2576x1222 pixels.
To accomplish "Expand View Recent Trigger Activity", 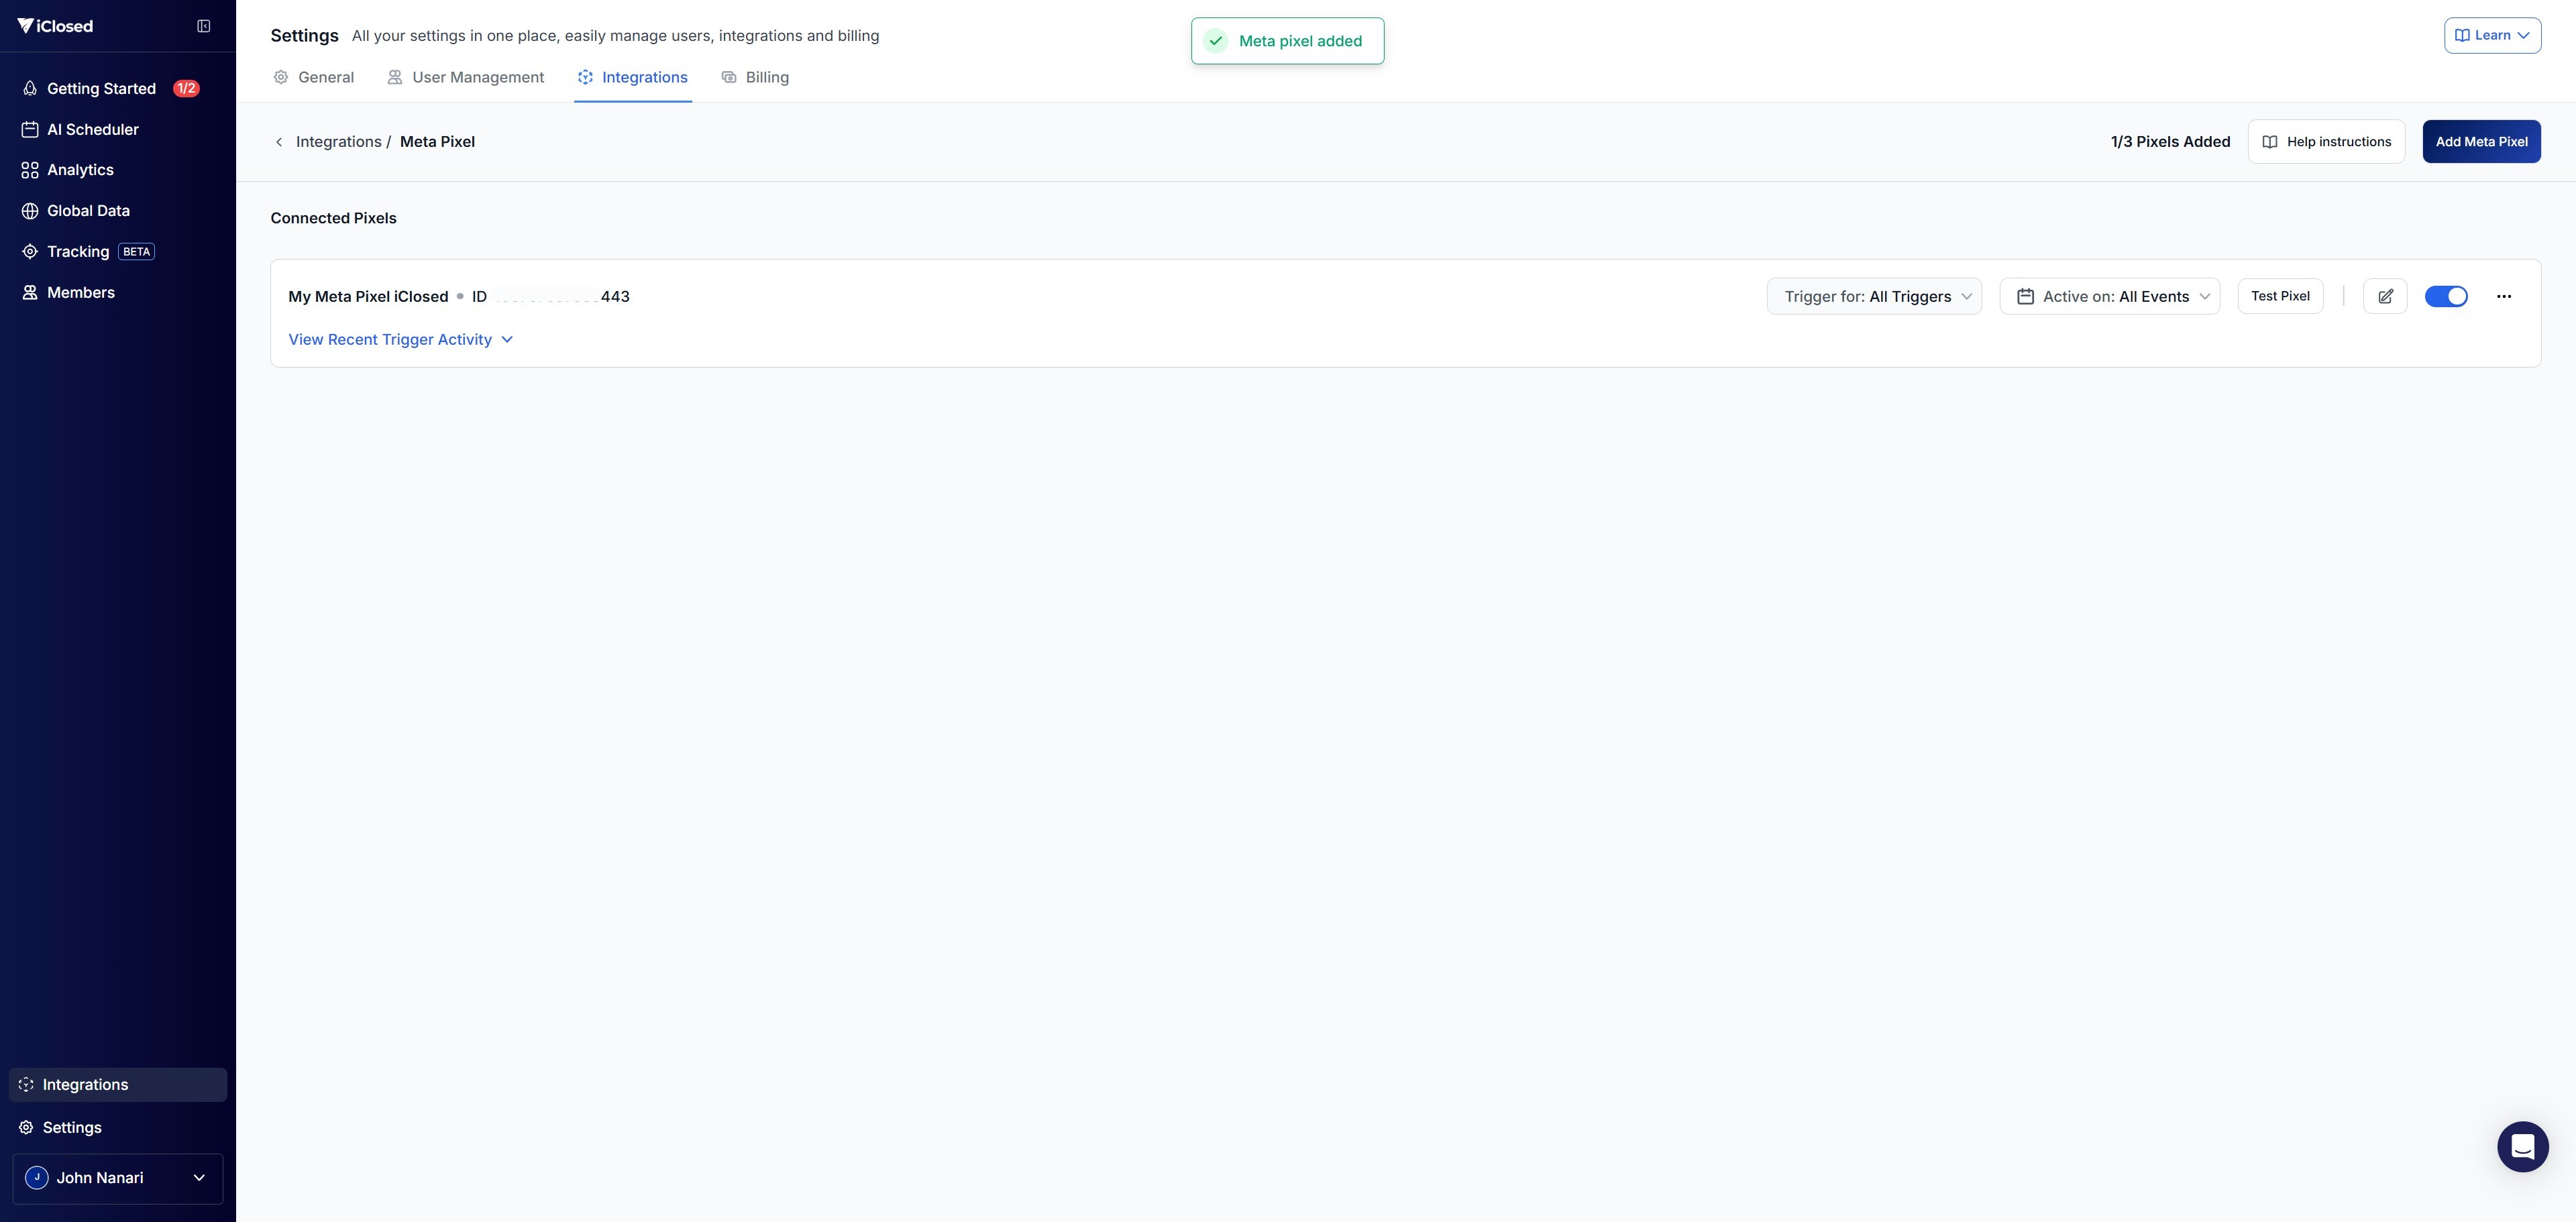I will [x=400, y=340].
